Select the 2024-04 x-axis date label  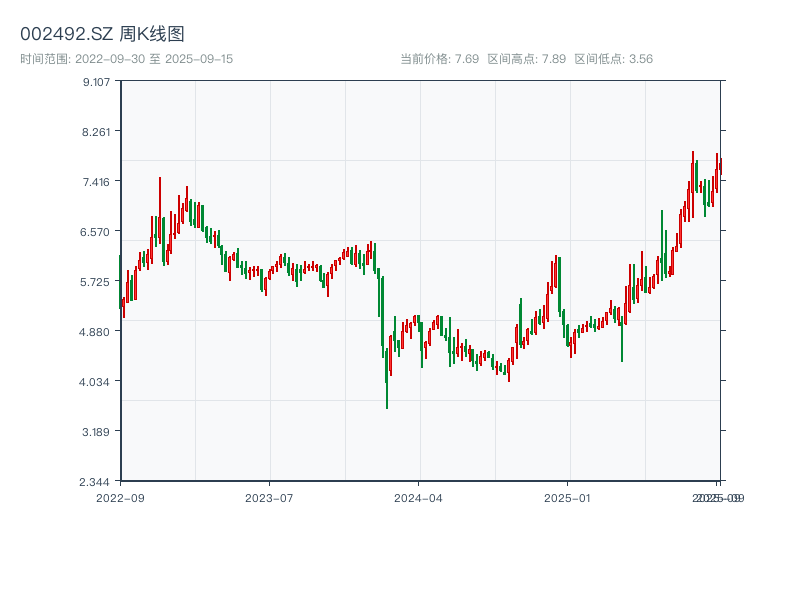coord(419,497)
